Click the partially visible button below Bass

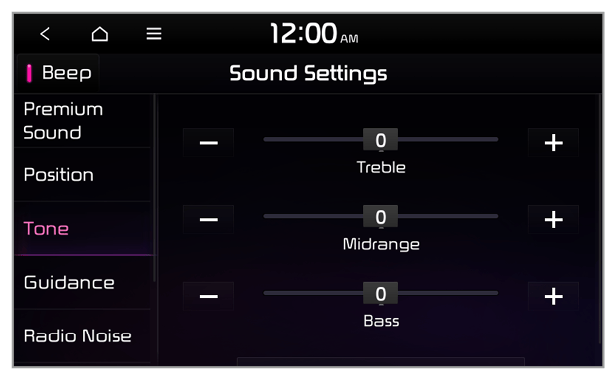381,361
